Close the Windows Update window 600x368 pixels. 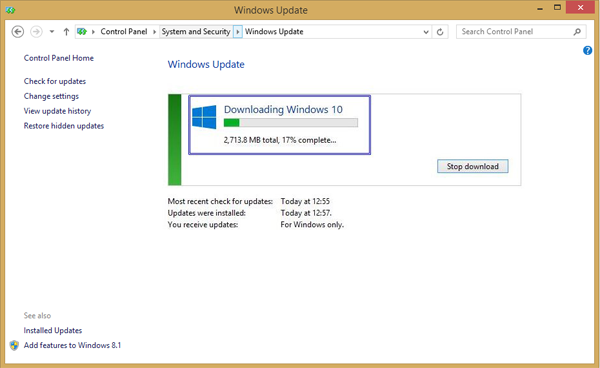[580, 8]
